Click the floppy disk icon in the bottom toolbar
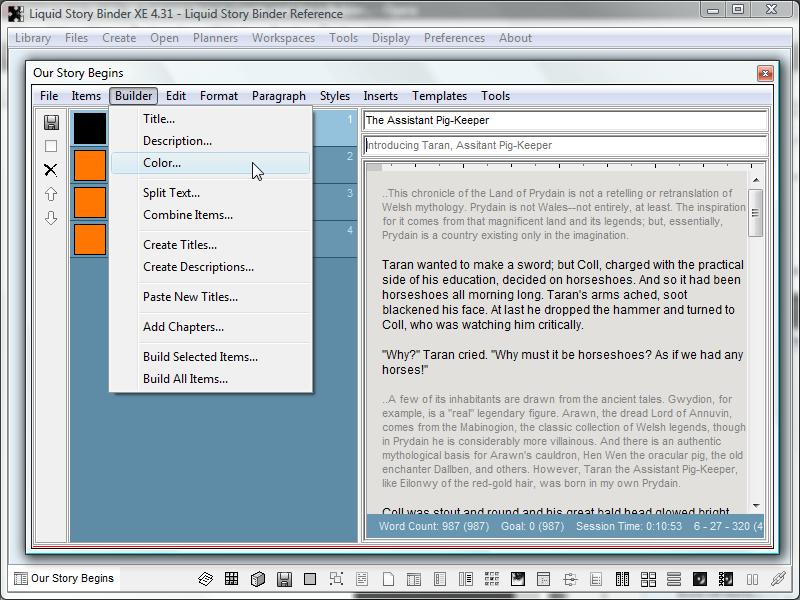Viewport: 800px width, 600px height. 284,579
